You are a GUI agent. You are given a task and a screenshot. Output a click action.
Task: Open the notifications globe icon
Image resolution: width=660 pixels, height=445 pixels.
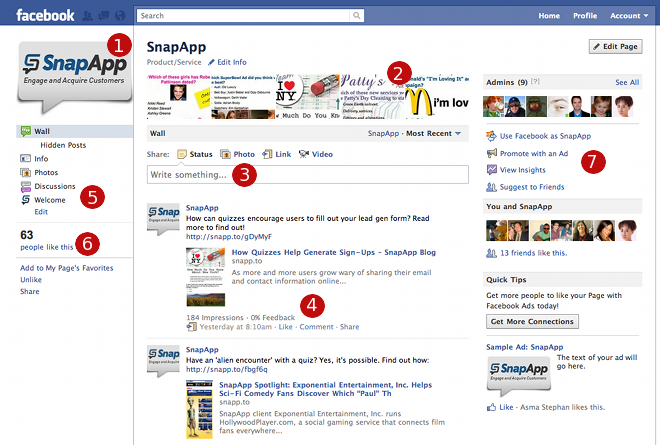point(120,16)
